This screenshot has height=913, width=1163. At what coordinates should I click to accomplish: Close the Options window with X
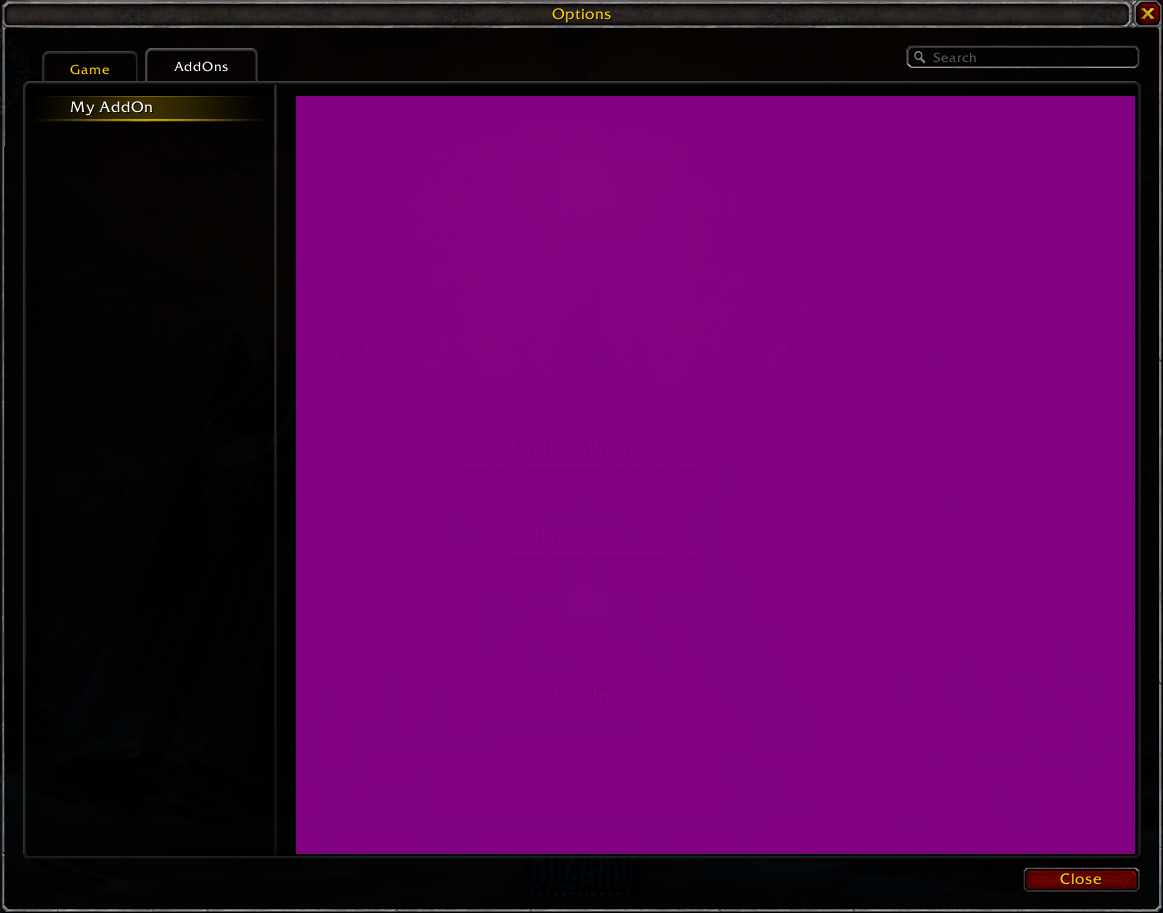(1147, 13)
